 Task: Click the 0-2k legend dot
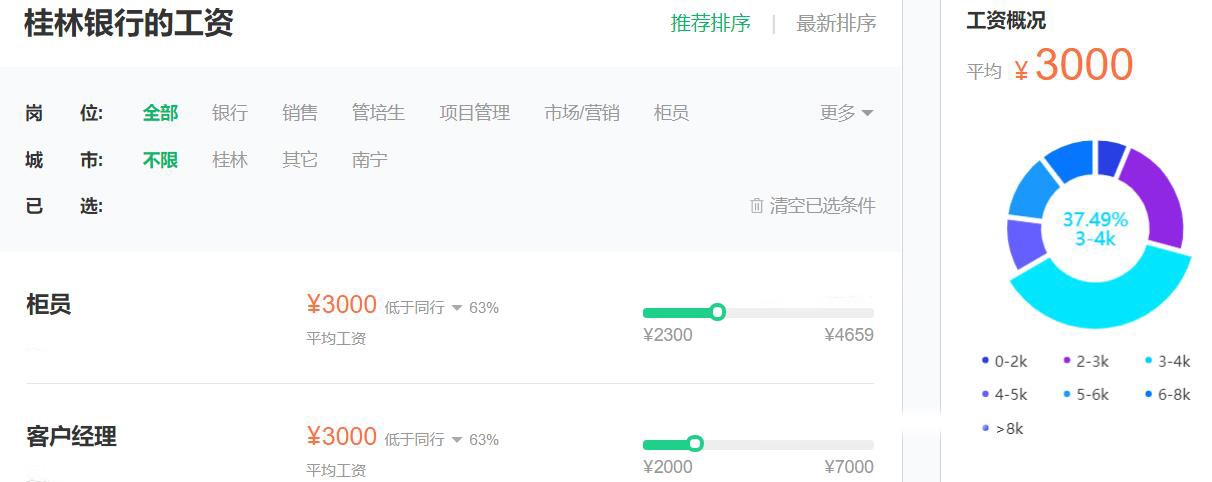coord(985,361)
